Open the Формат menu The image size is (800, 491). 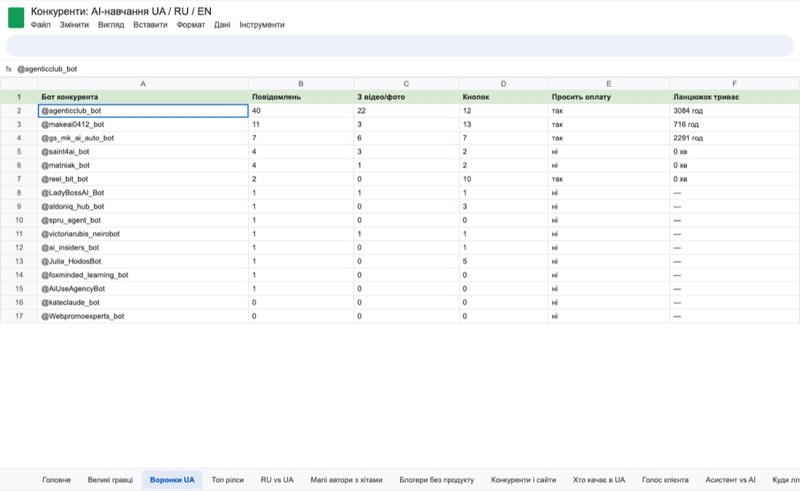(x=191, y=24)
